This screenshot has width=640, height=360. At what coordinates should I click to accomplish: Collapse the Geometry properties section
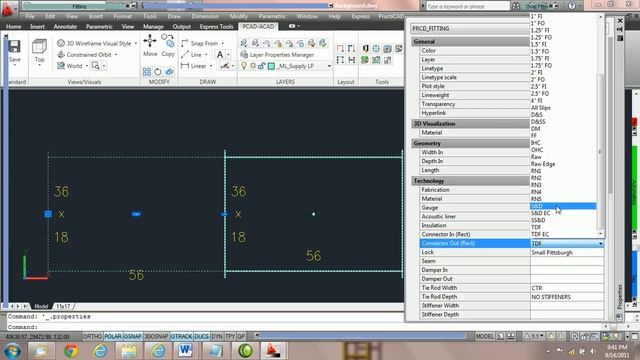470,143
